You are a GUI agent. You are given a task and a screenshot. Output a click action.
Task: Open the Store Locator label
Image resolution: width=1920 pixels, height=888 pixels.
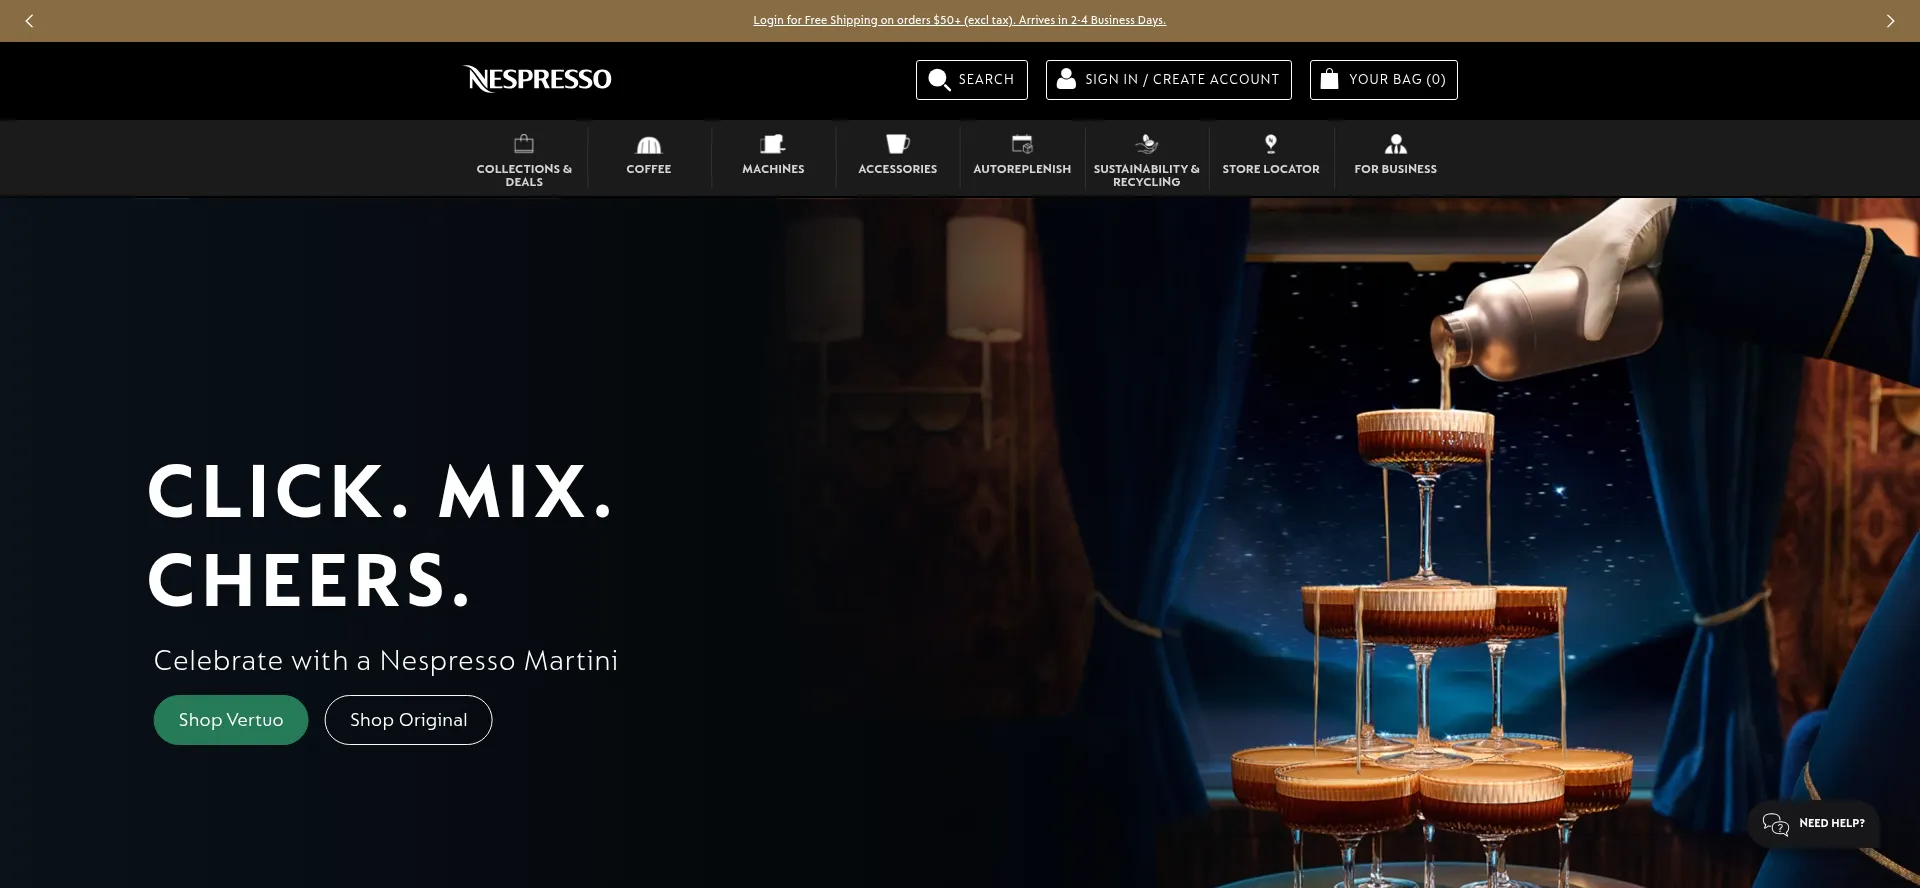click(1271, 169)
